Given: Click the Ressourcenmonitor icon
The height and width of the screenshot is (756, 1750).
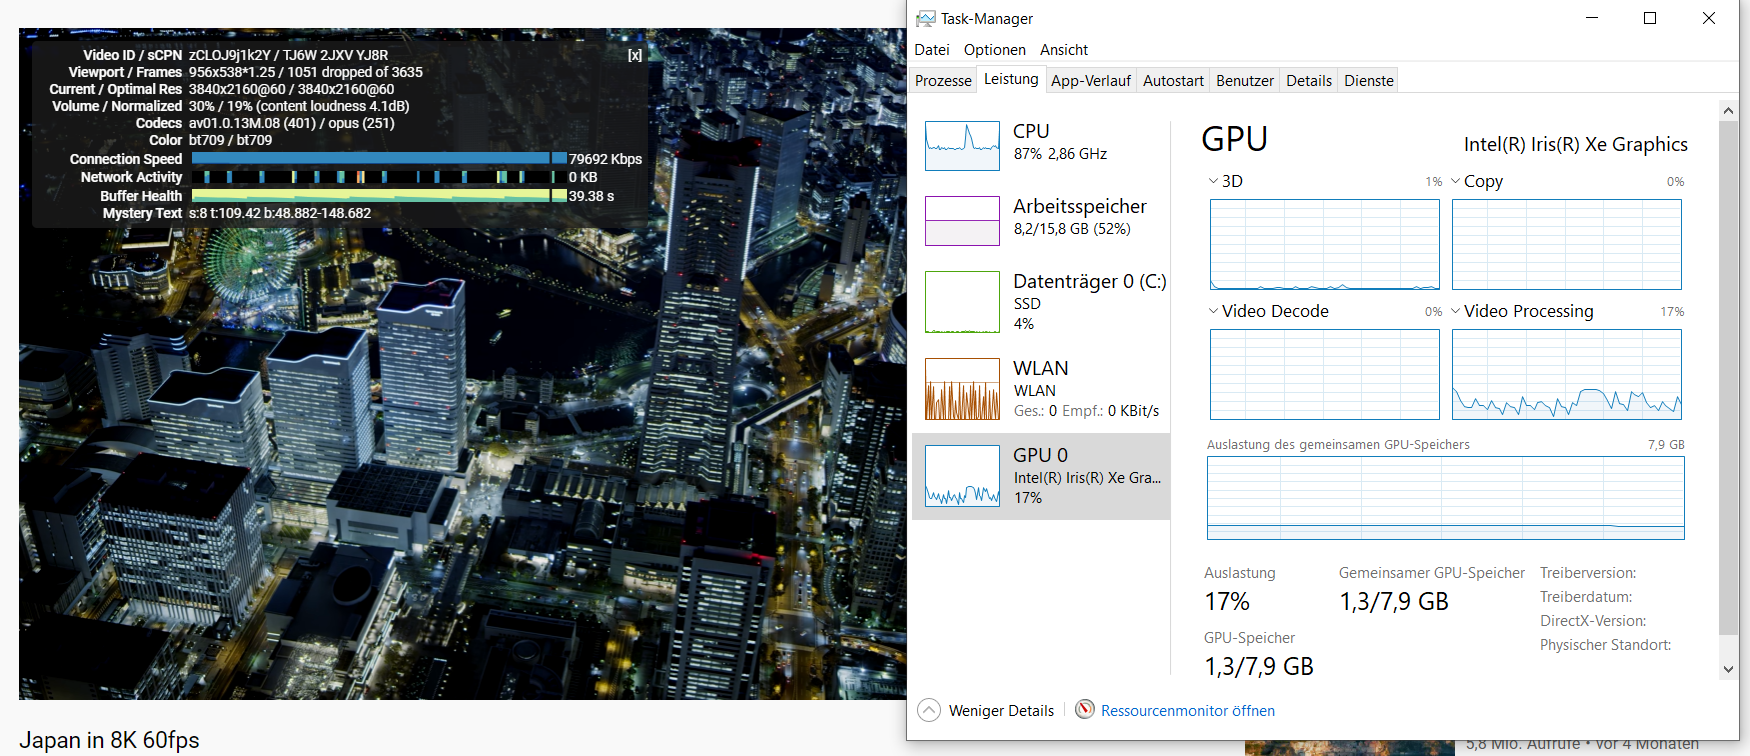Looking at the screenshot, I should (1085, 709).
